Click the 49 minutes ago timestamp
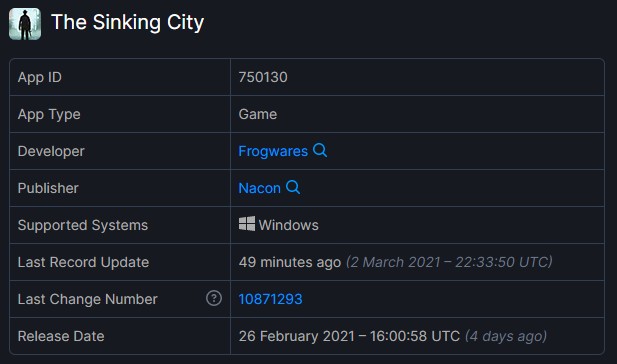This screenshot has height=364, width=617. coord(290,262)
